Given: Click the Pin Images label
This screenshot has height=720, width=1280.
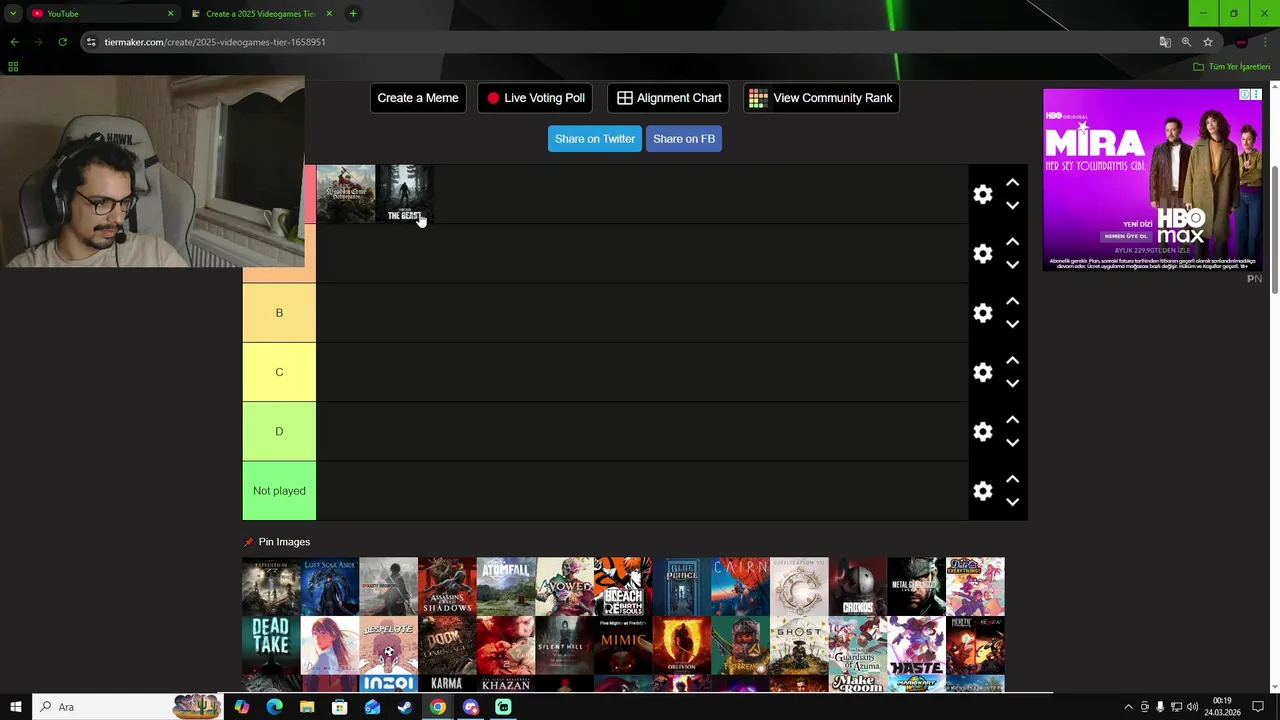Looking at the screenshot, I should tap(284, 542).
